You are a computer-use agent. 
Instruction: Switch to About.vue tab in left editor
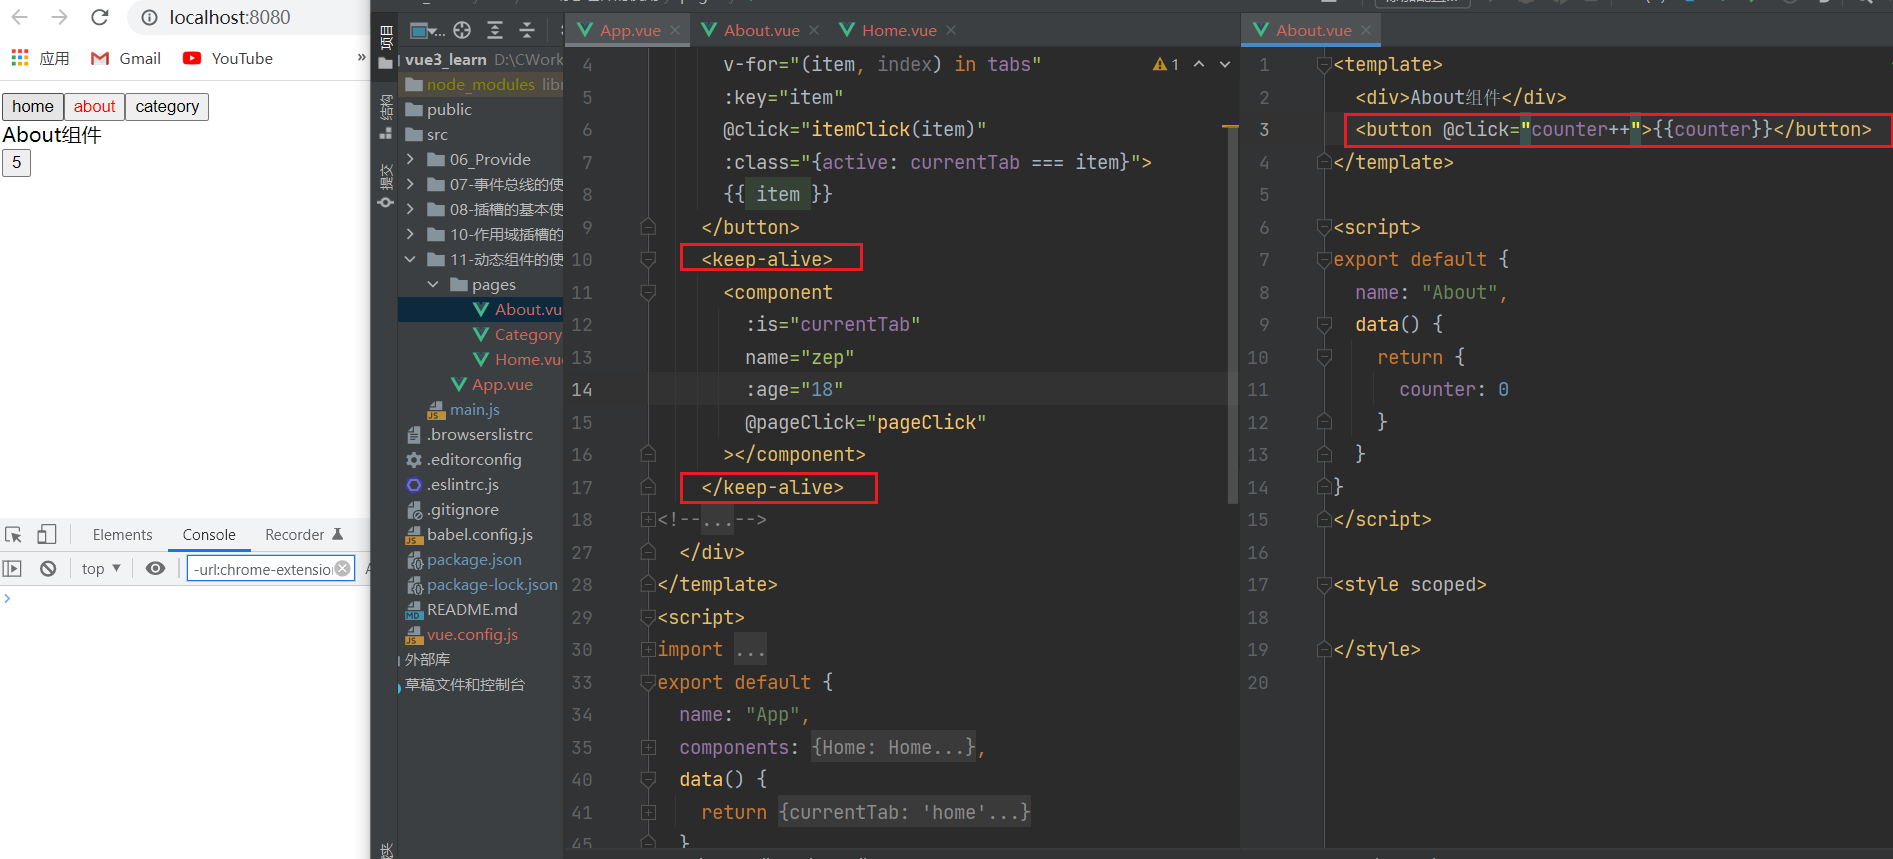coord(761,30)
